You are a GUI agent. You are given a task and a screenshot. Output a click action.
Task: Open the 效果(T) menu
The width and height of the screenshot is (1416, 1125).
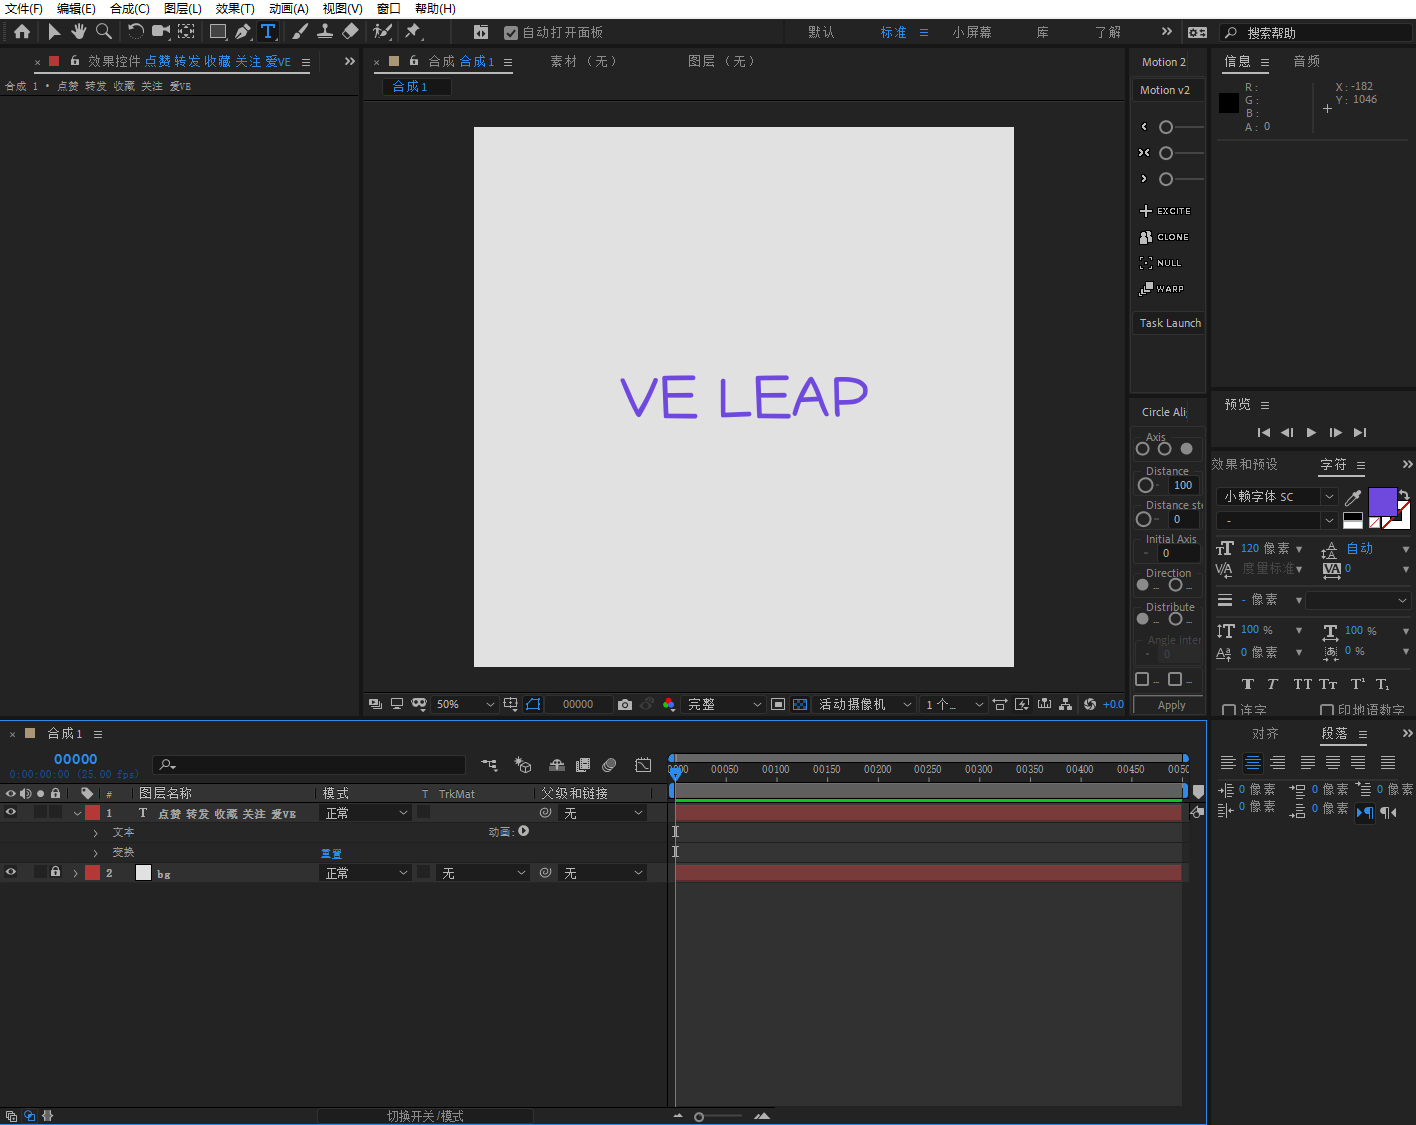click(x=235, y=9)
